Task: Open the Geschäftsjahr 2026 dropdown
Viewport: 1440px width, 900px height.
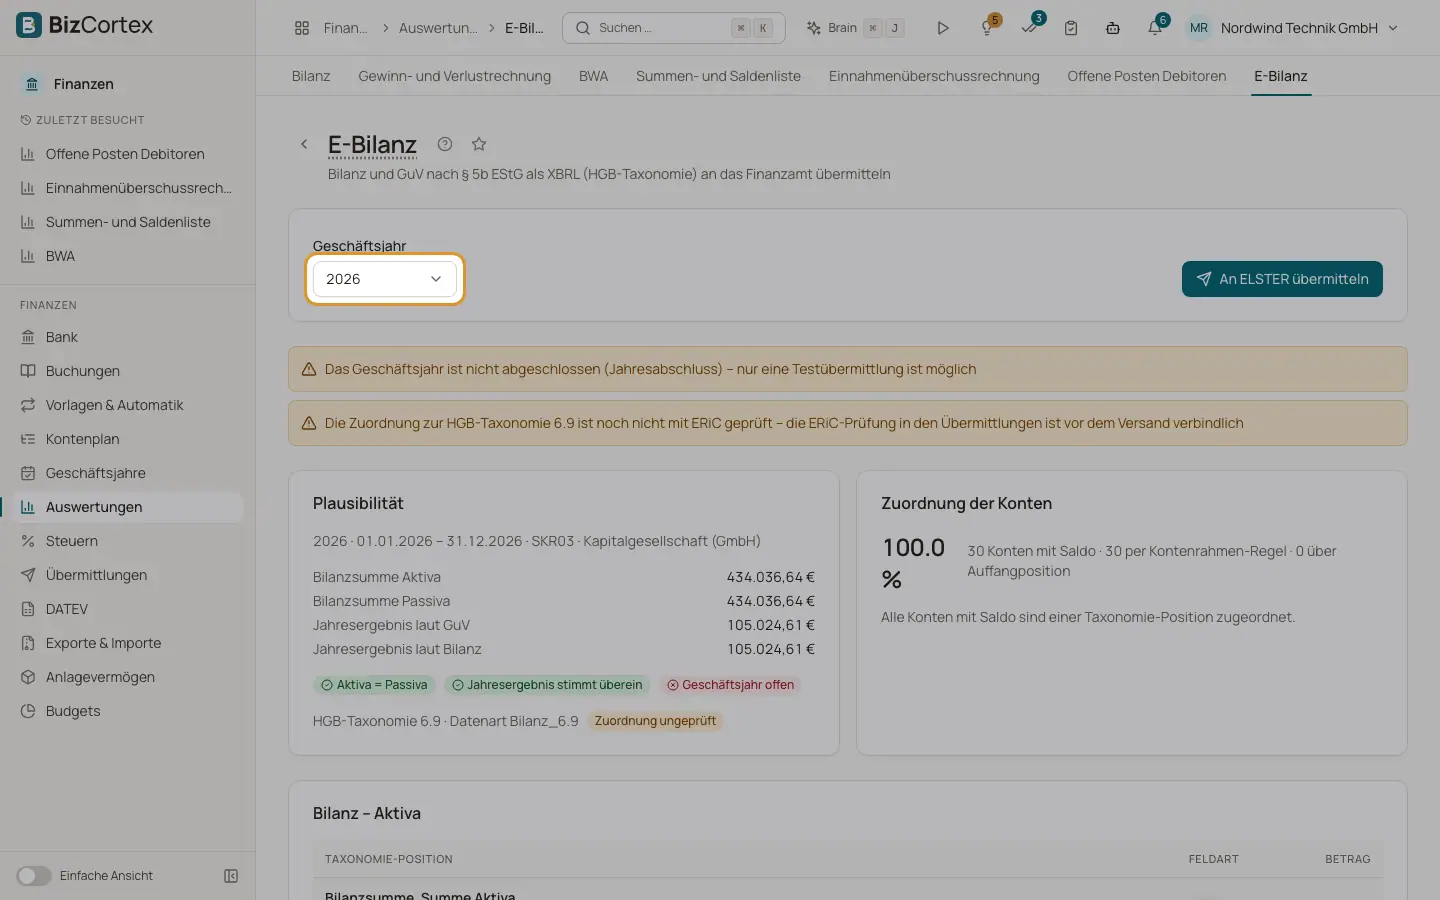Action: click(385, 279)
